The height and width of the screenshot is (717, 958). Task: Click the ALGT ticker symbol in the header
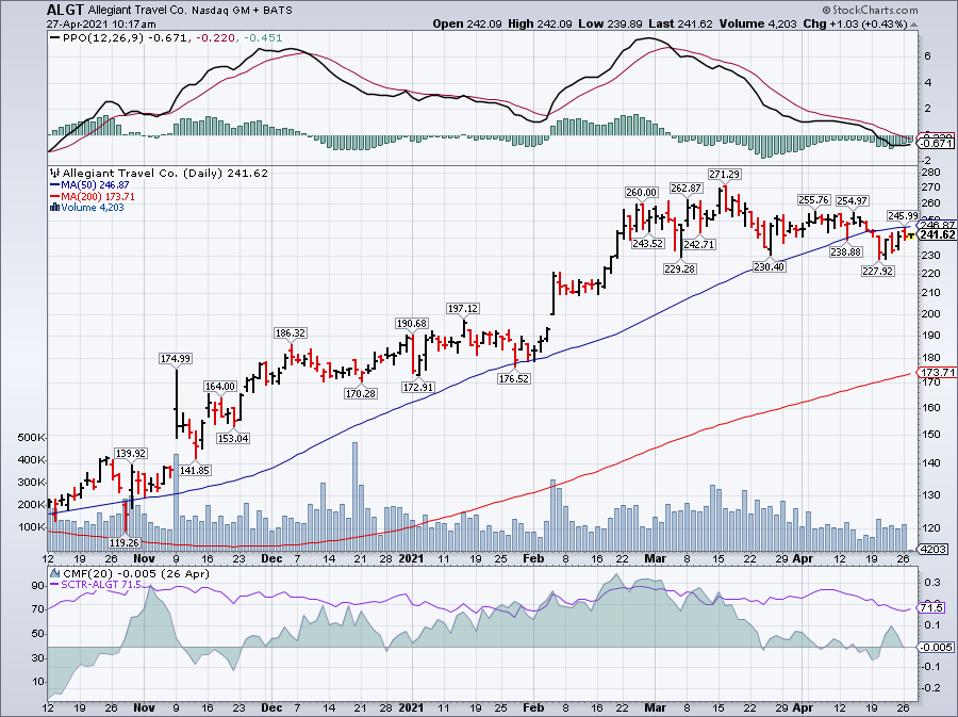tap(66, 10)
